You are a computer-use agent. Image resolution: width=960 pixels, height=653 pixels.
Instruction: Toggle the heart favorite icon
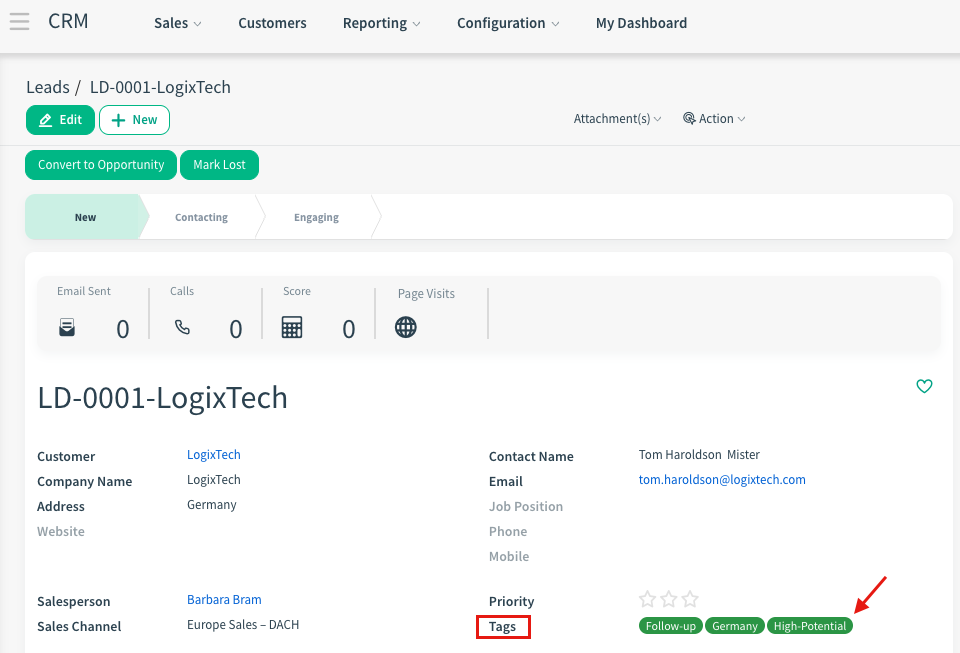pyautogui.click(x=924, y=386)
